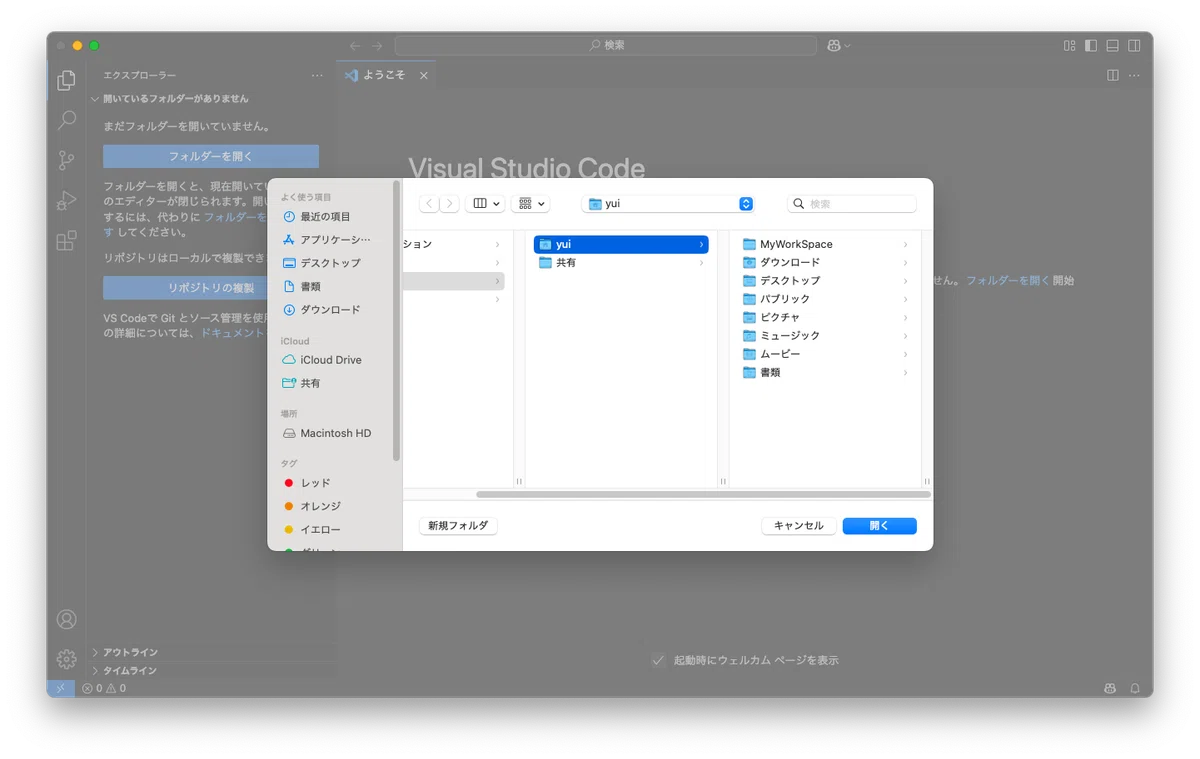Go back in the file dialog
The image size is (1200, 759).
click(429, 203)
